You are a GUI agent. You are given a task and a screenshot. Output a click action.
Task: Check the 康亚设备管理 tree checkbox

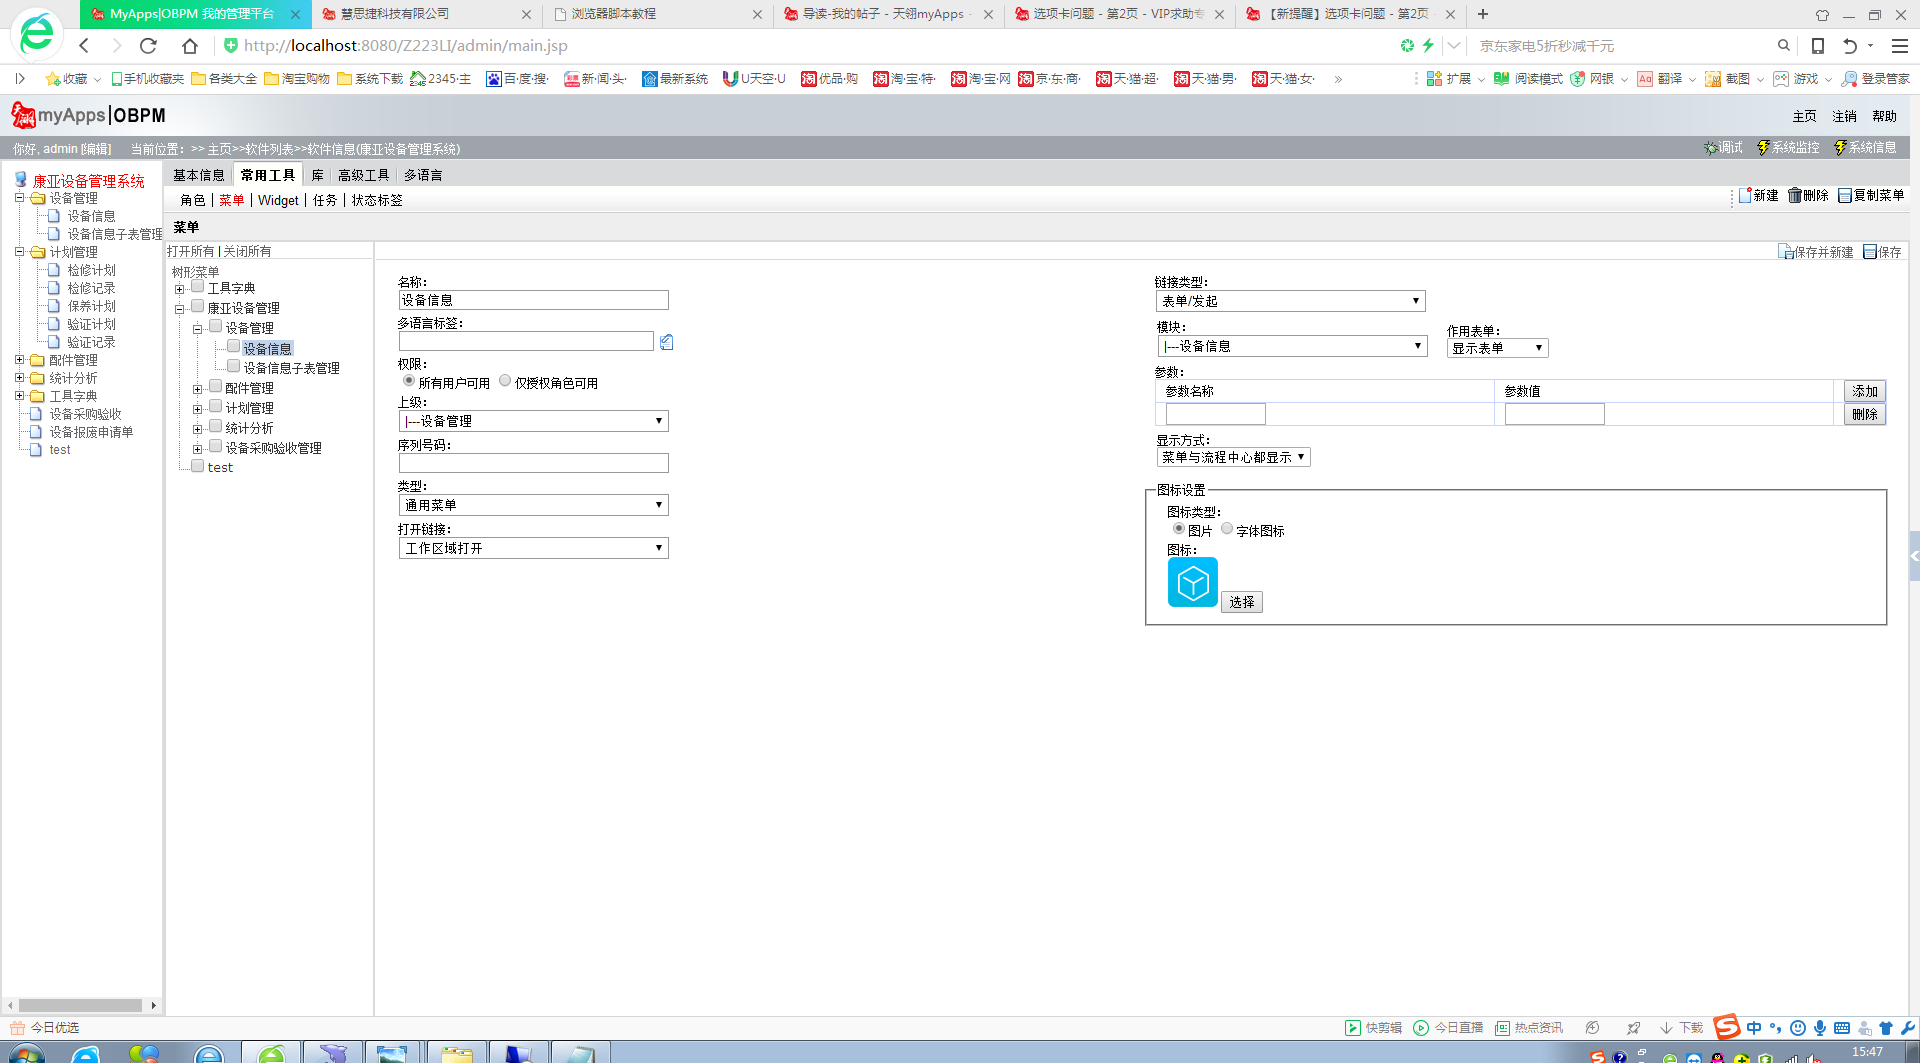[198, 307]
